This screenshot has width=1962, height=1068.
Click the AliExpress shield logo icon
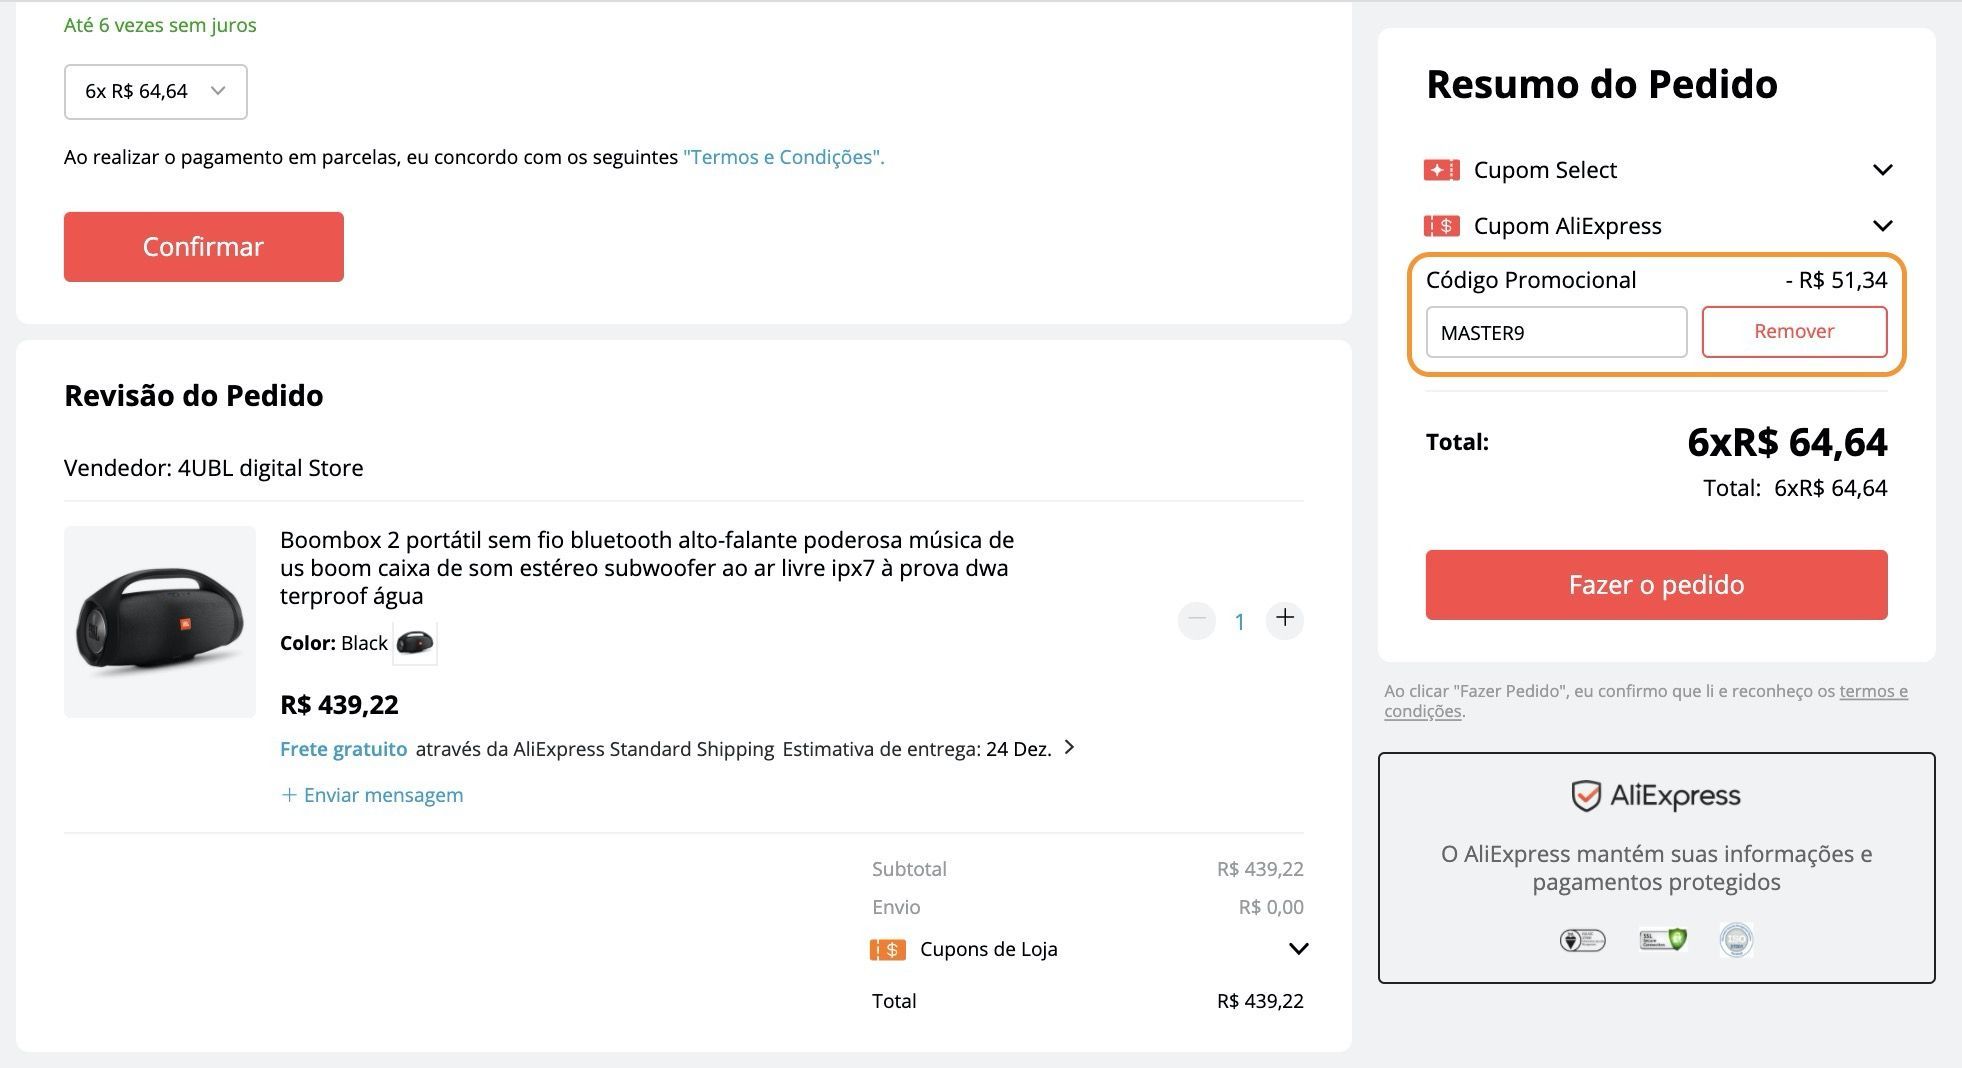pos(1586,796)
